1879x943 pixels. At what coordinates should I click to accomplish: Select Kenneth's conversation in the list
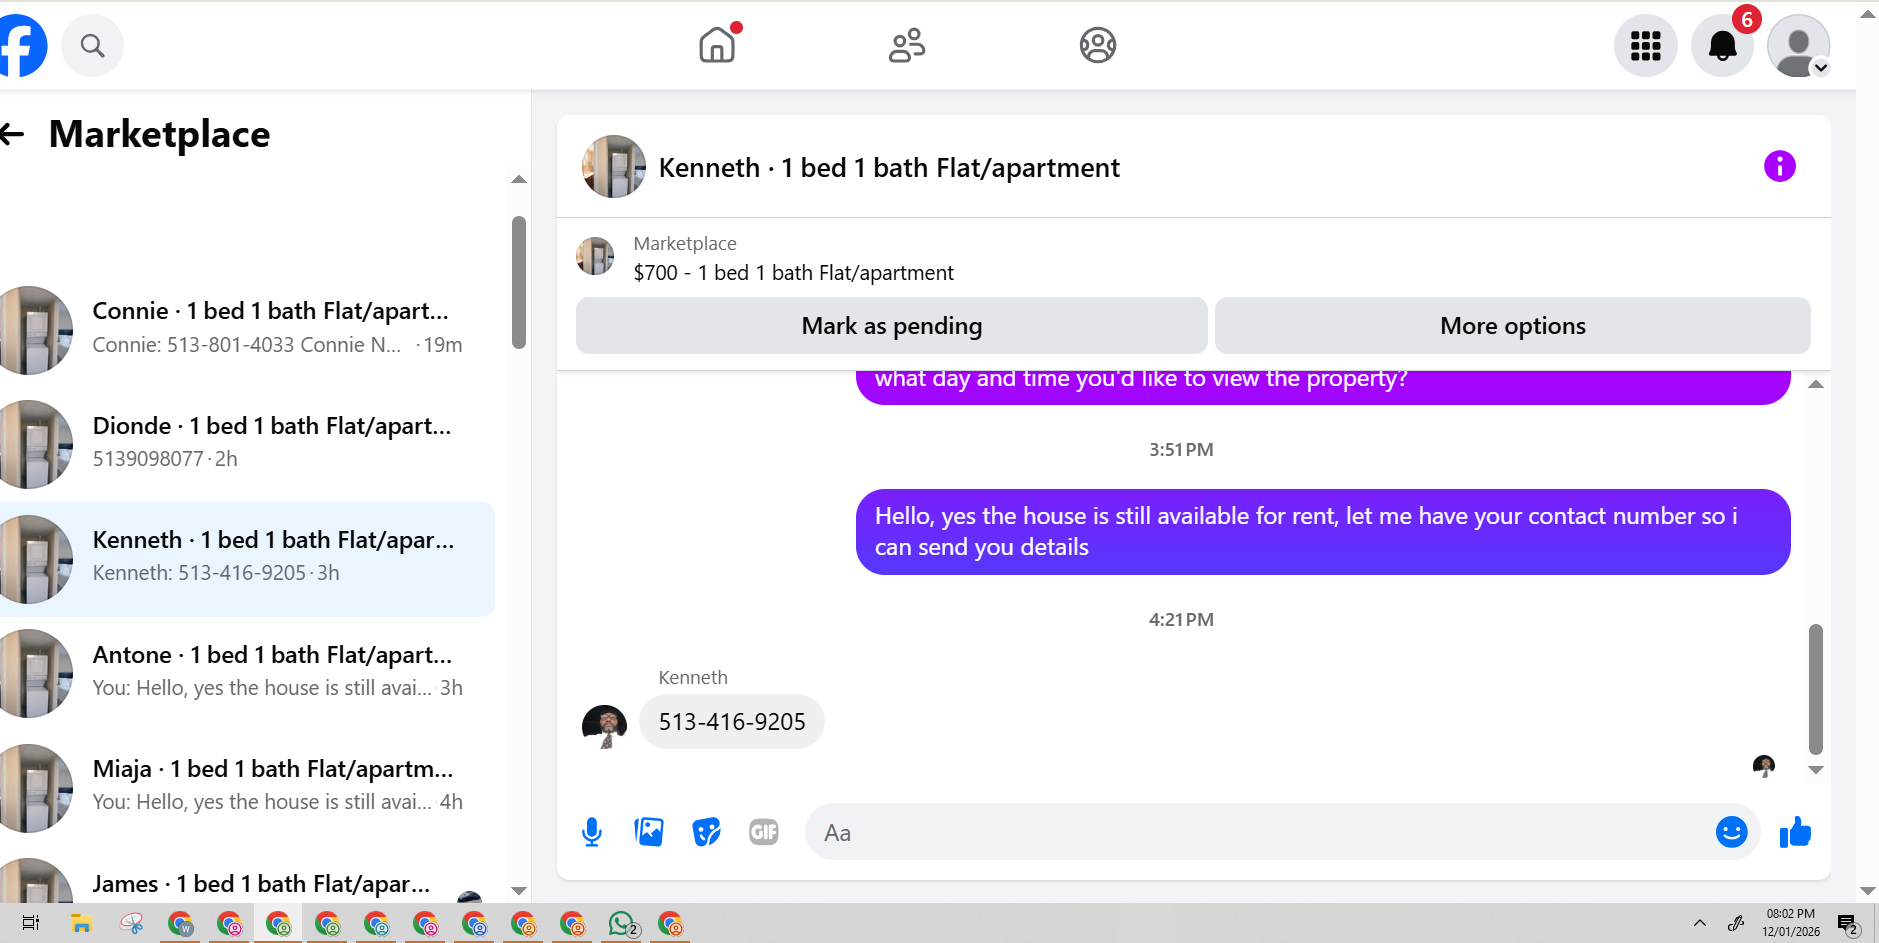pyautogui.click(x=247, y=559)
